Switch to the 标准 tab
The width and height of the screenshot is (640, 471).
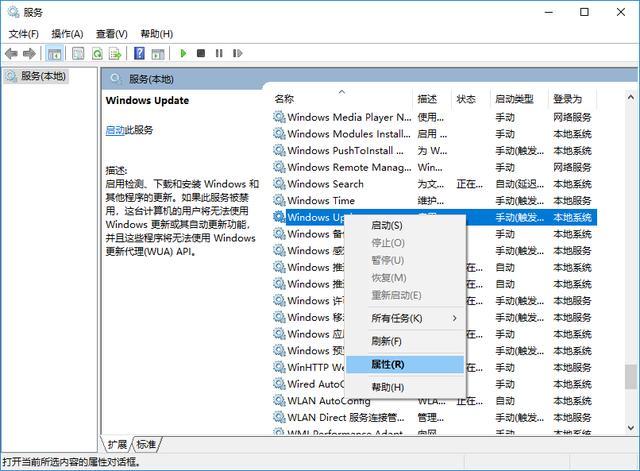point(147,444)
